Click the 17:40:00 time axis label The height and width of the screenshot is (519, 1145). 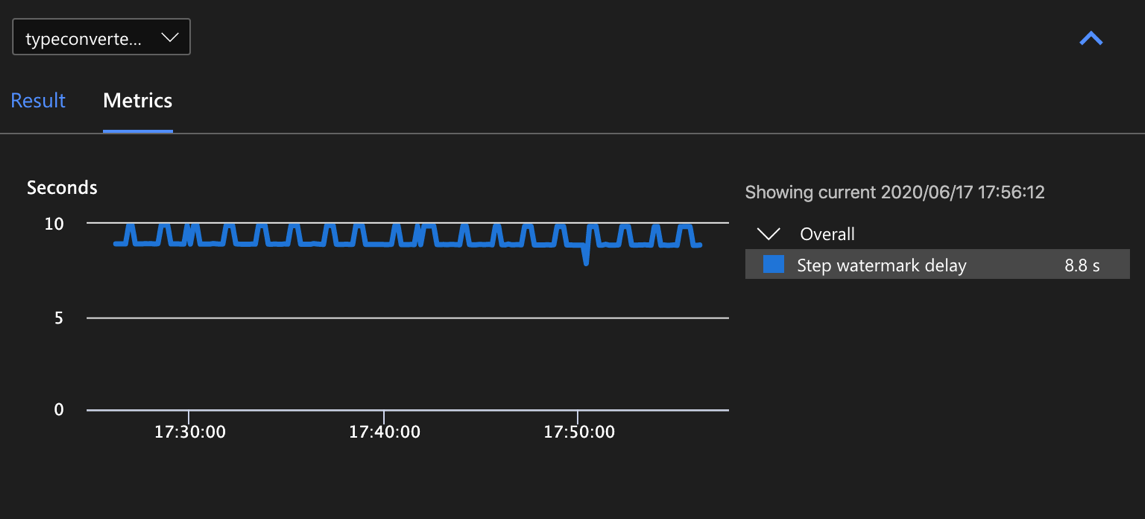point(384,432)
